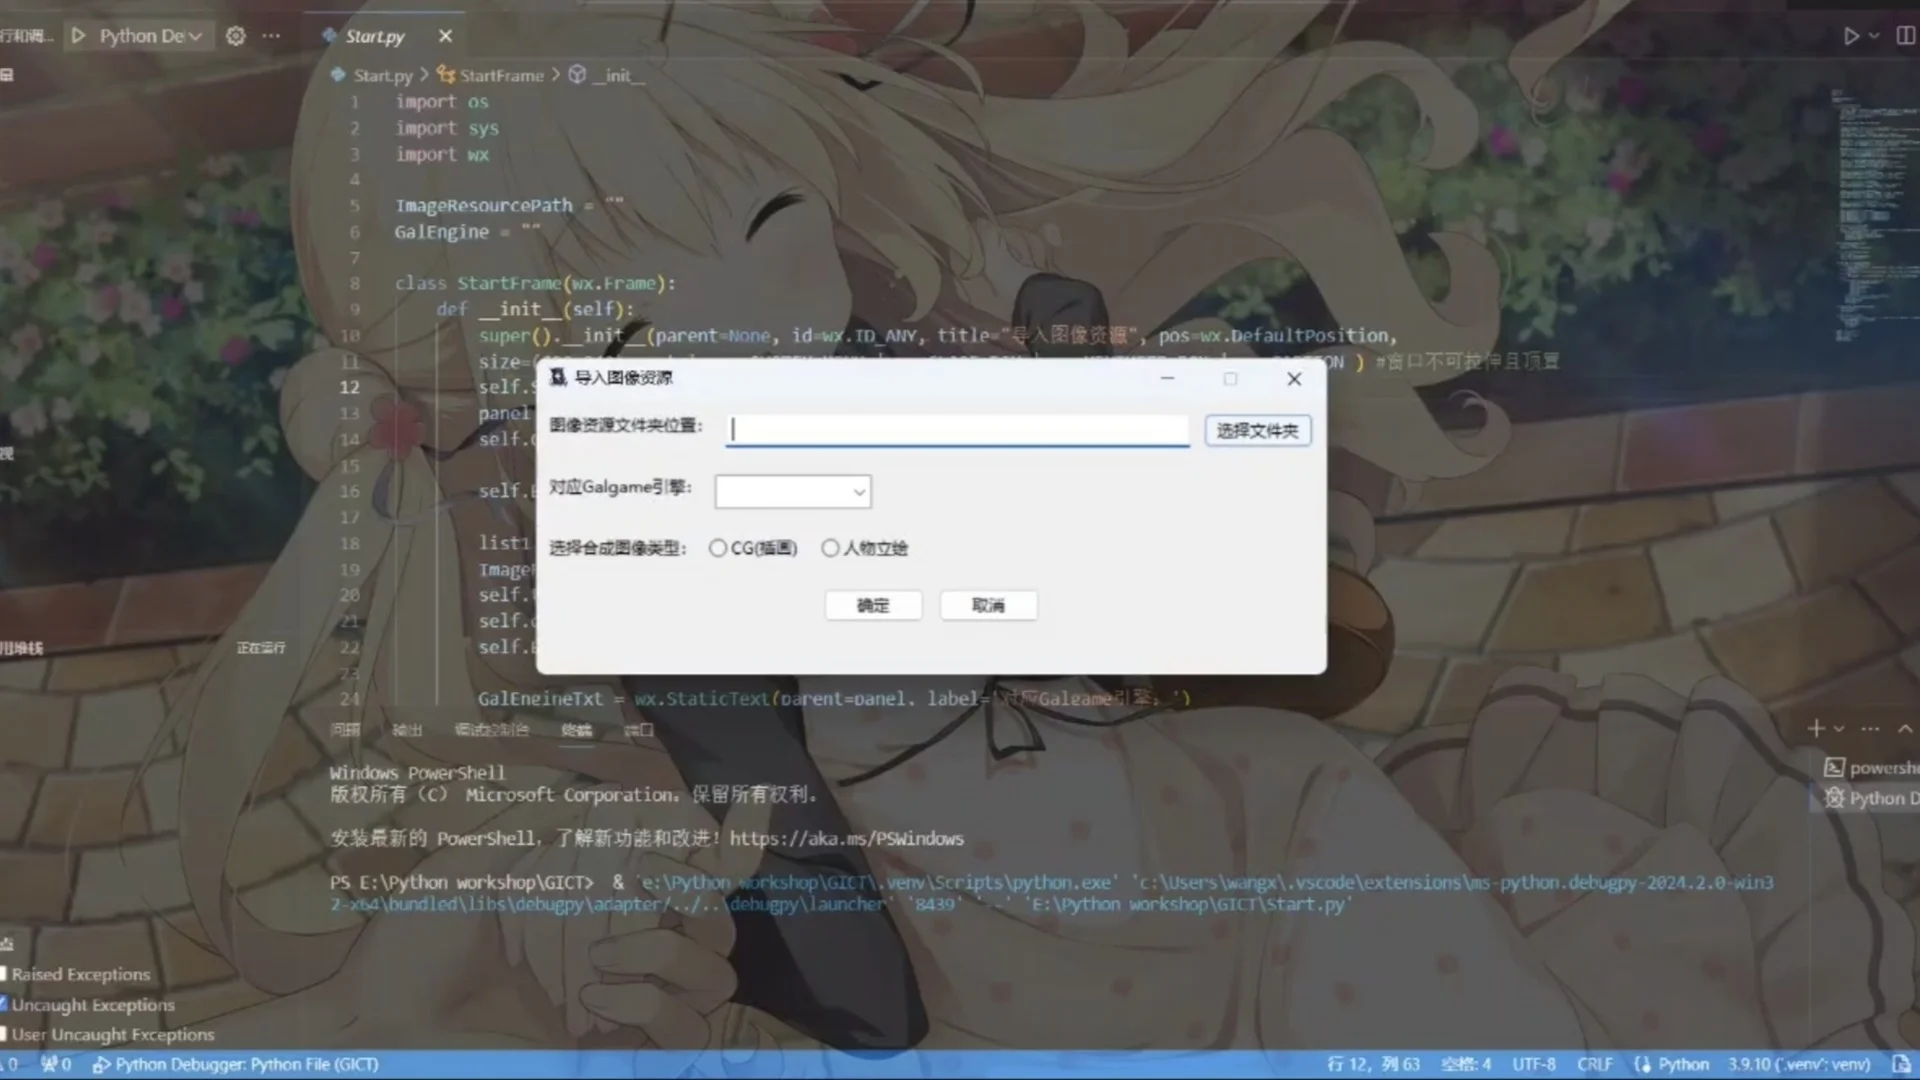
Task: Click the ports forwarded status bar icon
Action: pos(56,1064)
